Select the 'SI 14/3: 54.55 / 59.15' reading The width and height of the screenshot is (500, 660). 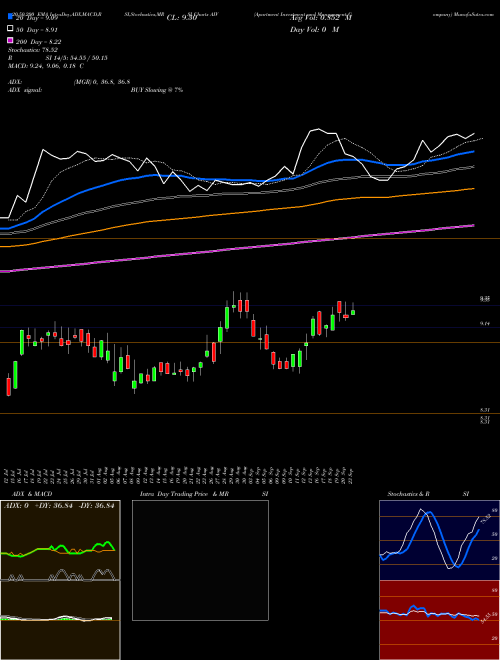pyautogui.click(x=77, y=58)
